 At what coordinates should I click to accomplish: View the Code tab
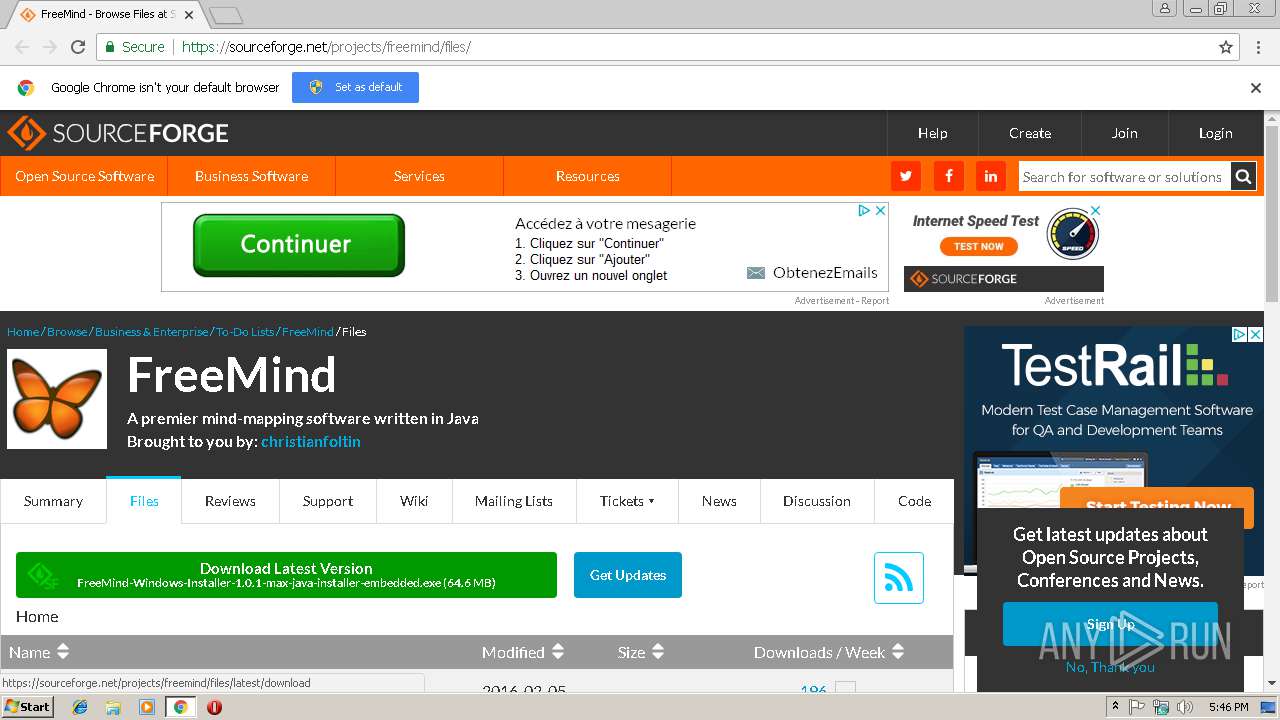914,501
